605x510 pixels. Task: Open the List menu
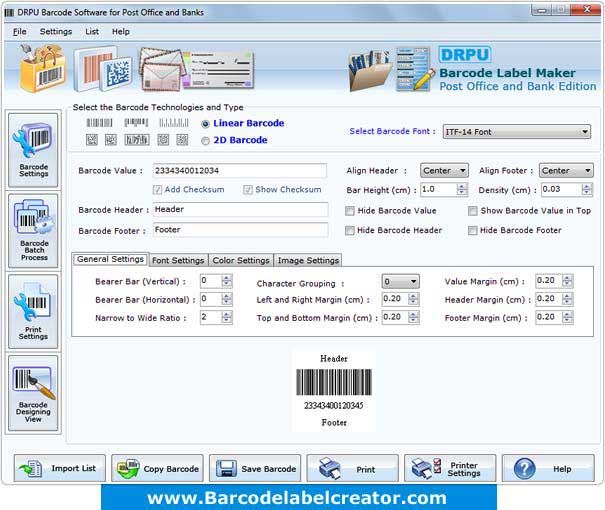[92, 32]
